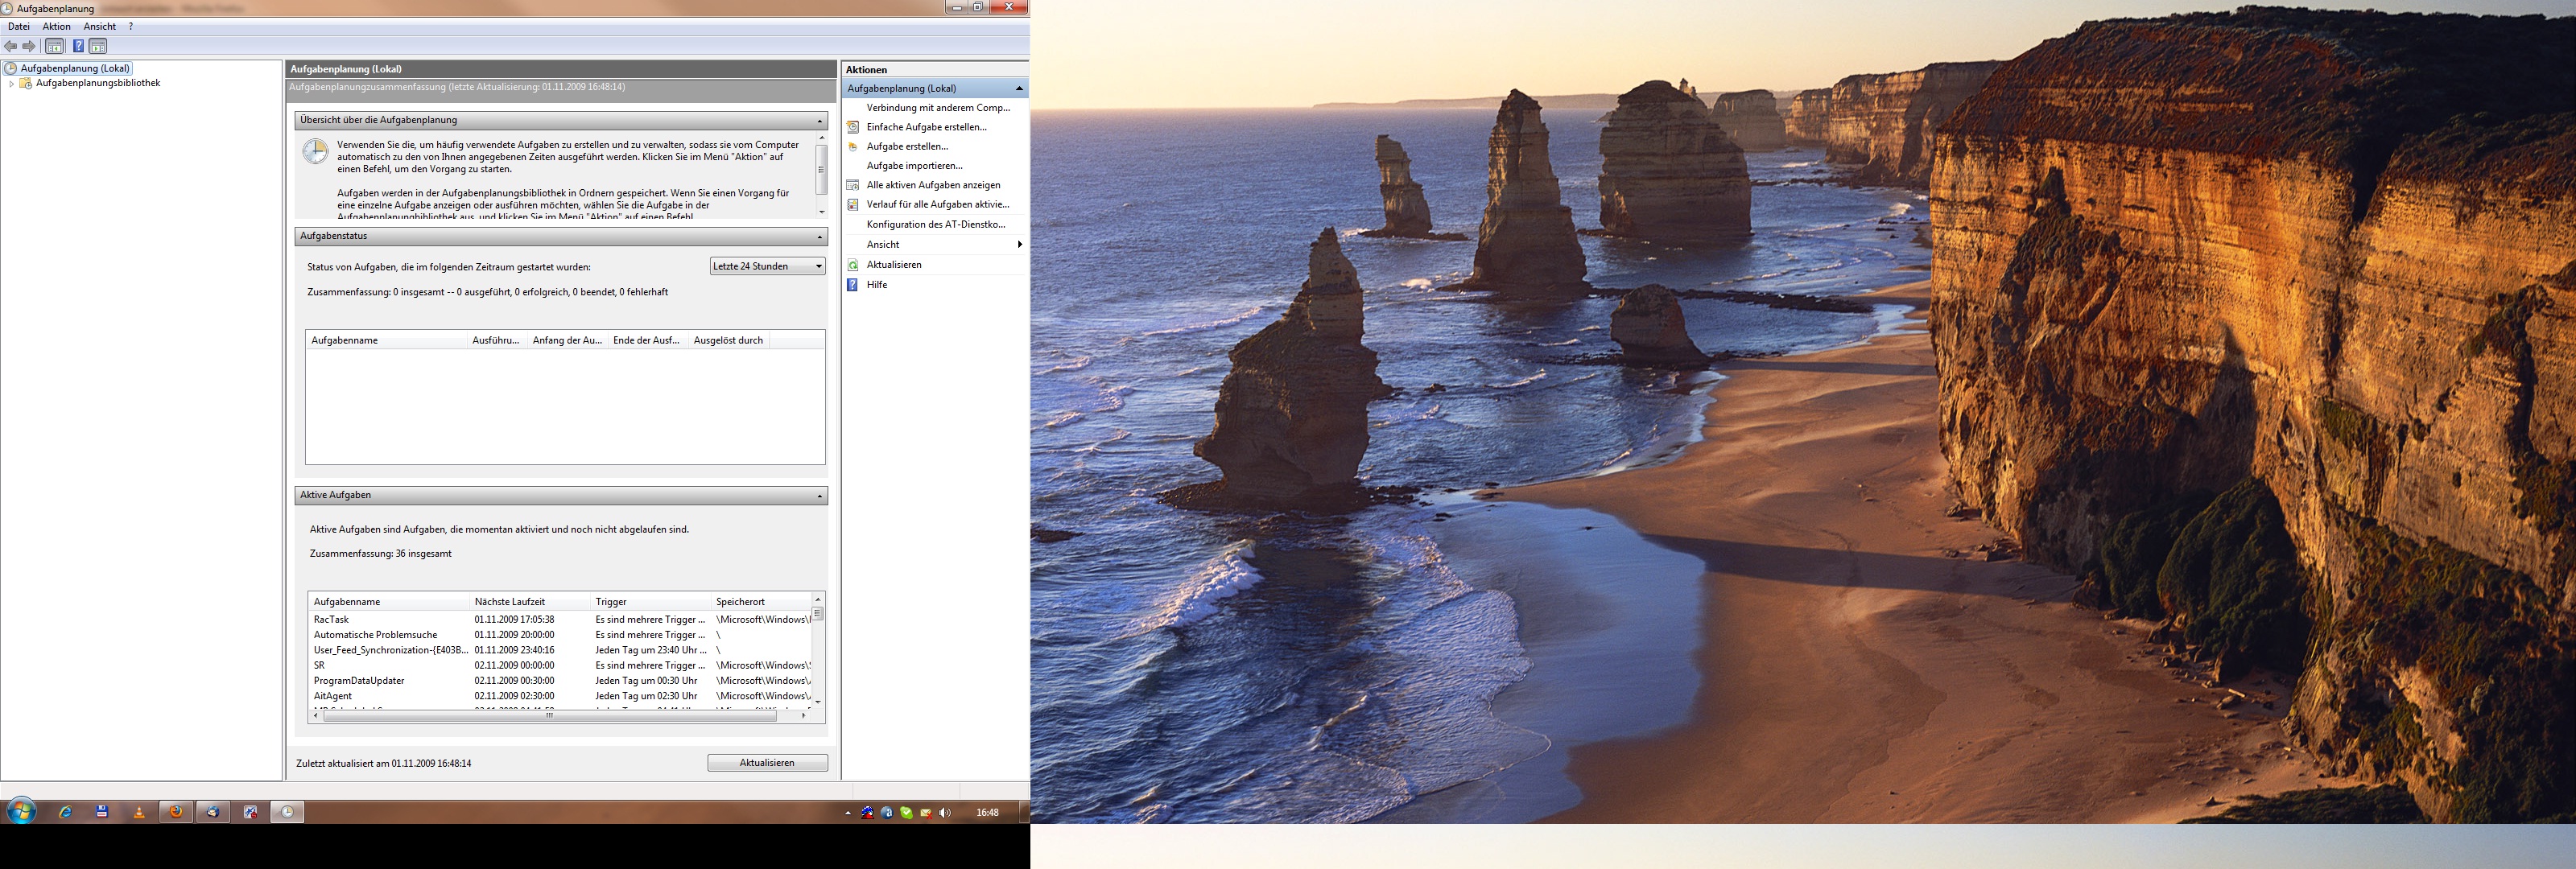Collapse the 'Aktive Aufgaben' section
The width and height of the screenshot is (2576, 869).
coord(819,496)
